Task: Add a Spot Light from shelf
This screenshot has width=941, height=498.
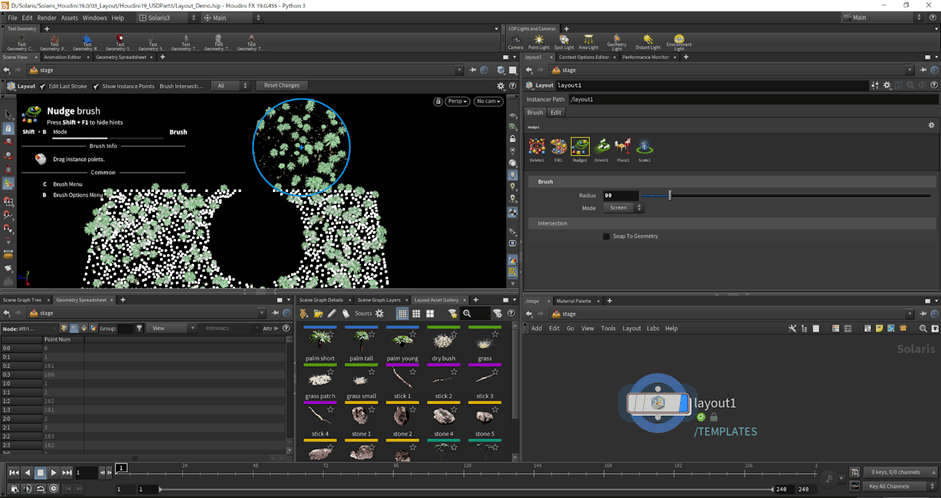Action: coord(564,42)
